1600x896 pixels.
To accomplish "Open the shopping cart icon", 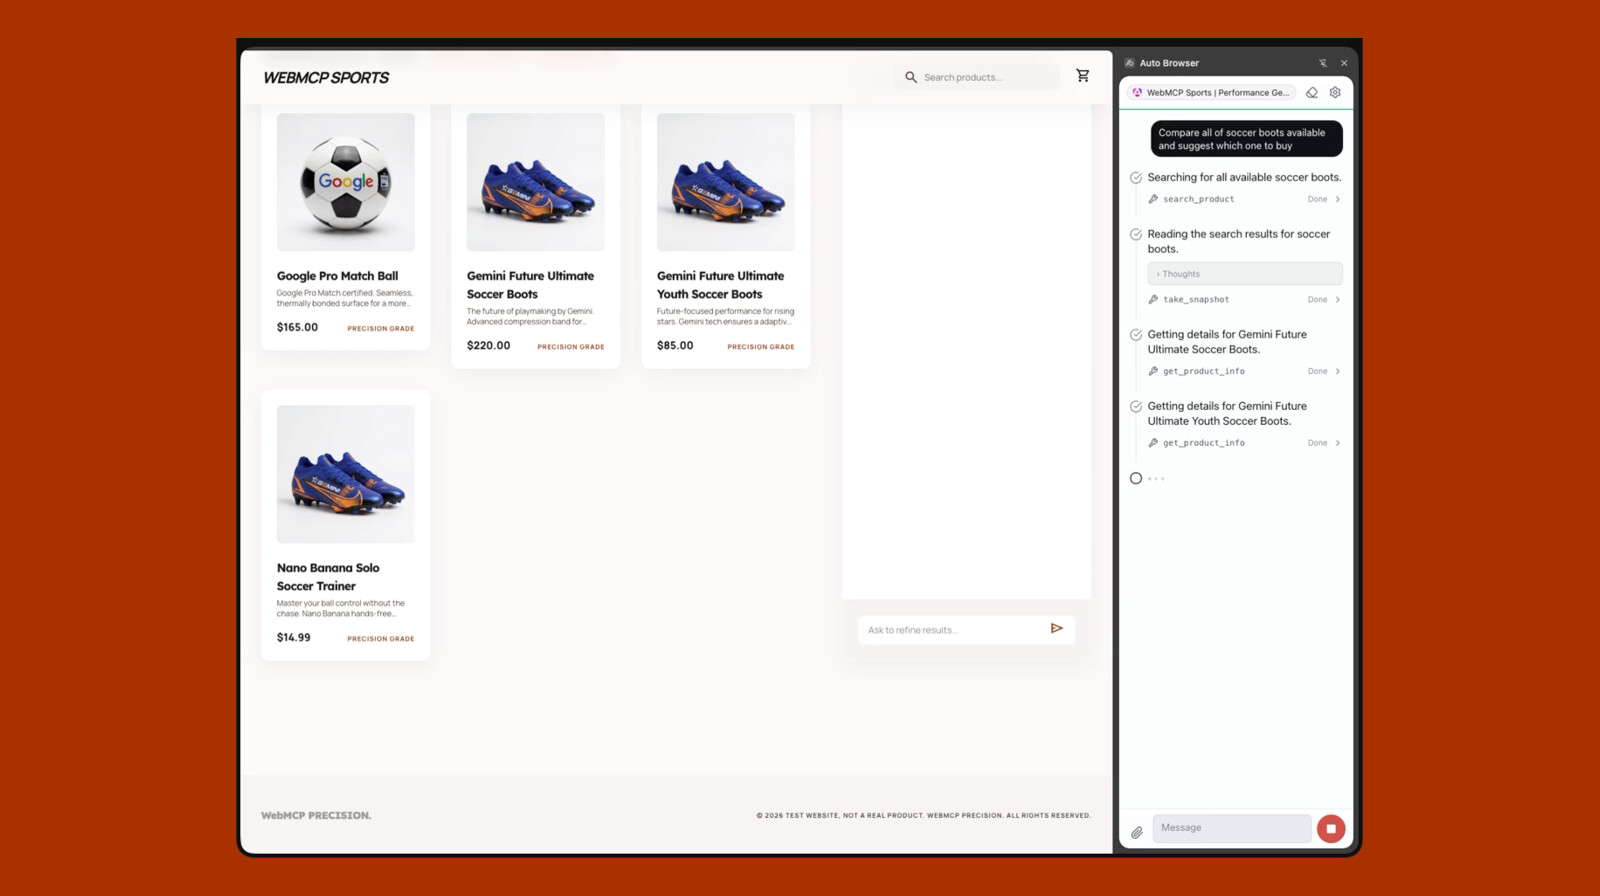I will [1083, 76].
